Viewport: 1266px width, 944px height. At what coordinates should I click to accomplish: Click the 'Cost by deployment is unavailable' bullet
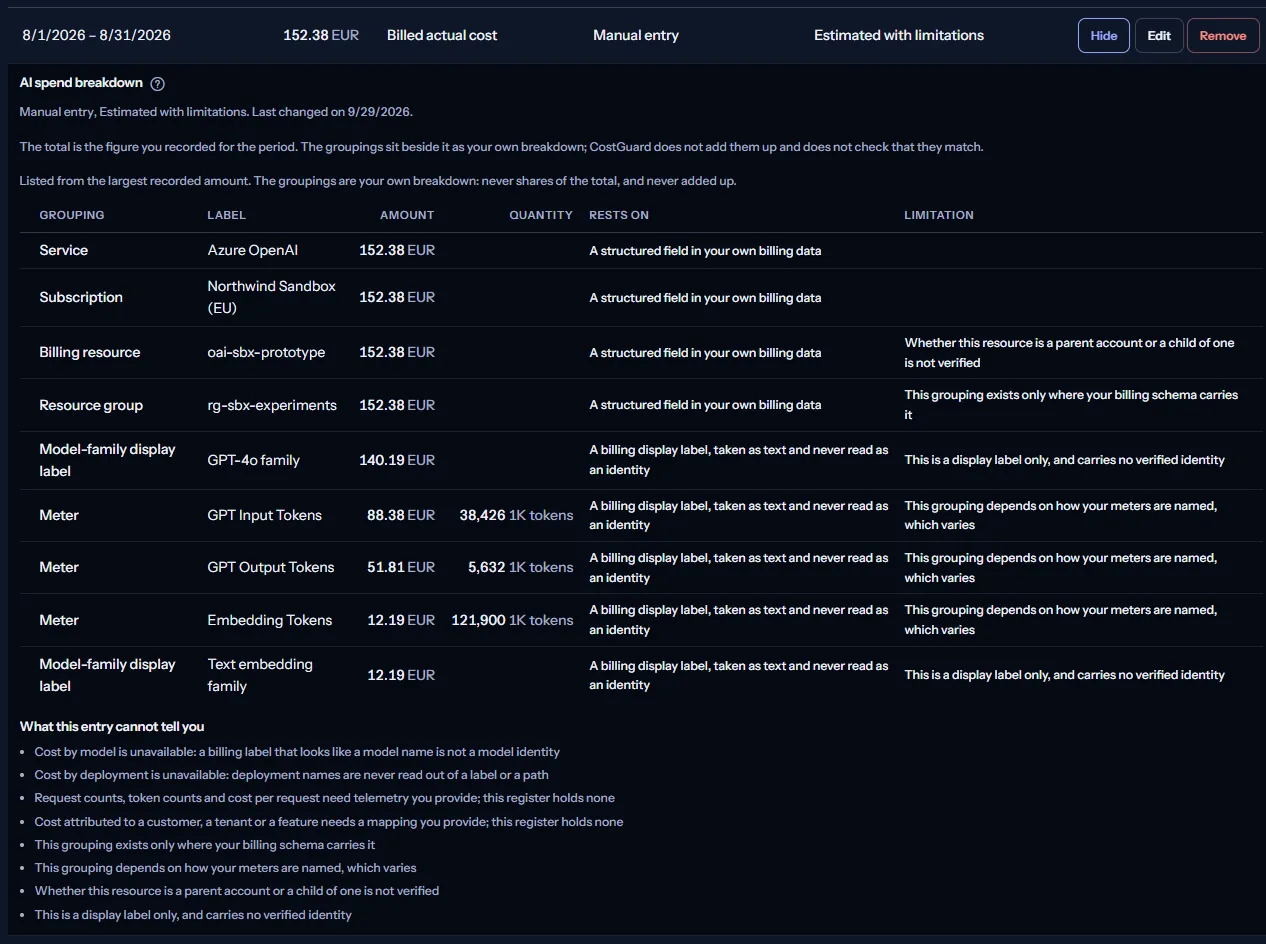point(291,774)
